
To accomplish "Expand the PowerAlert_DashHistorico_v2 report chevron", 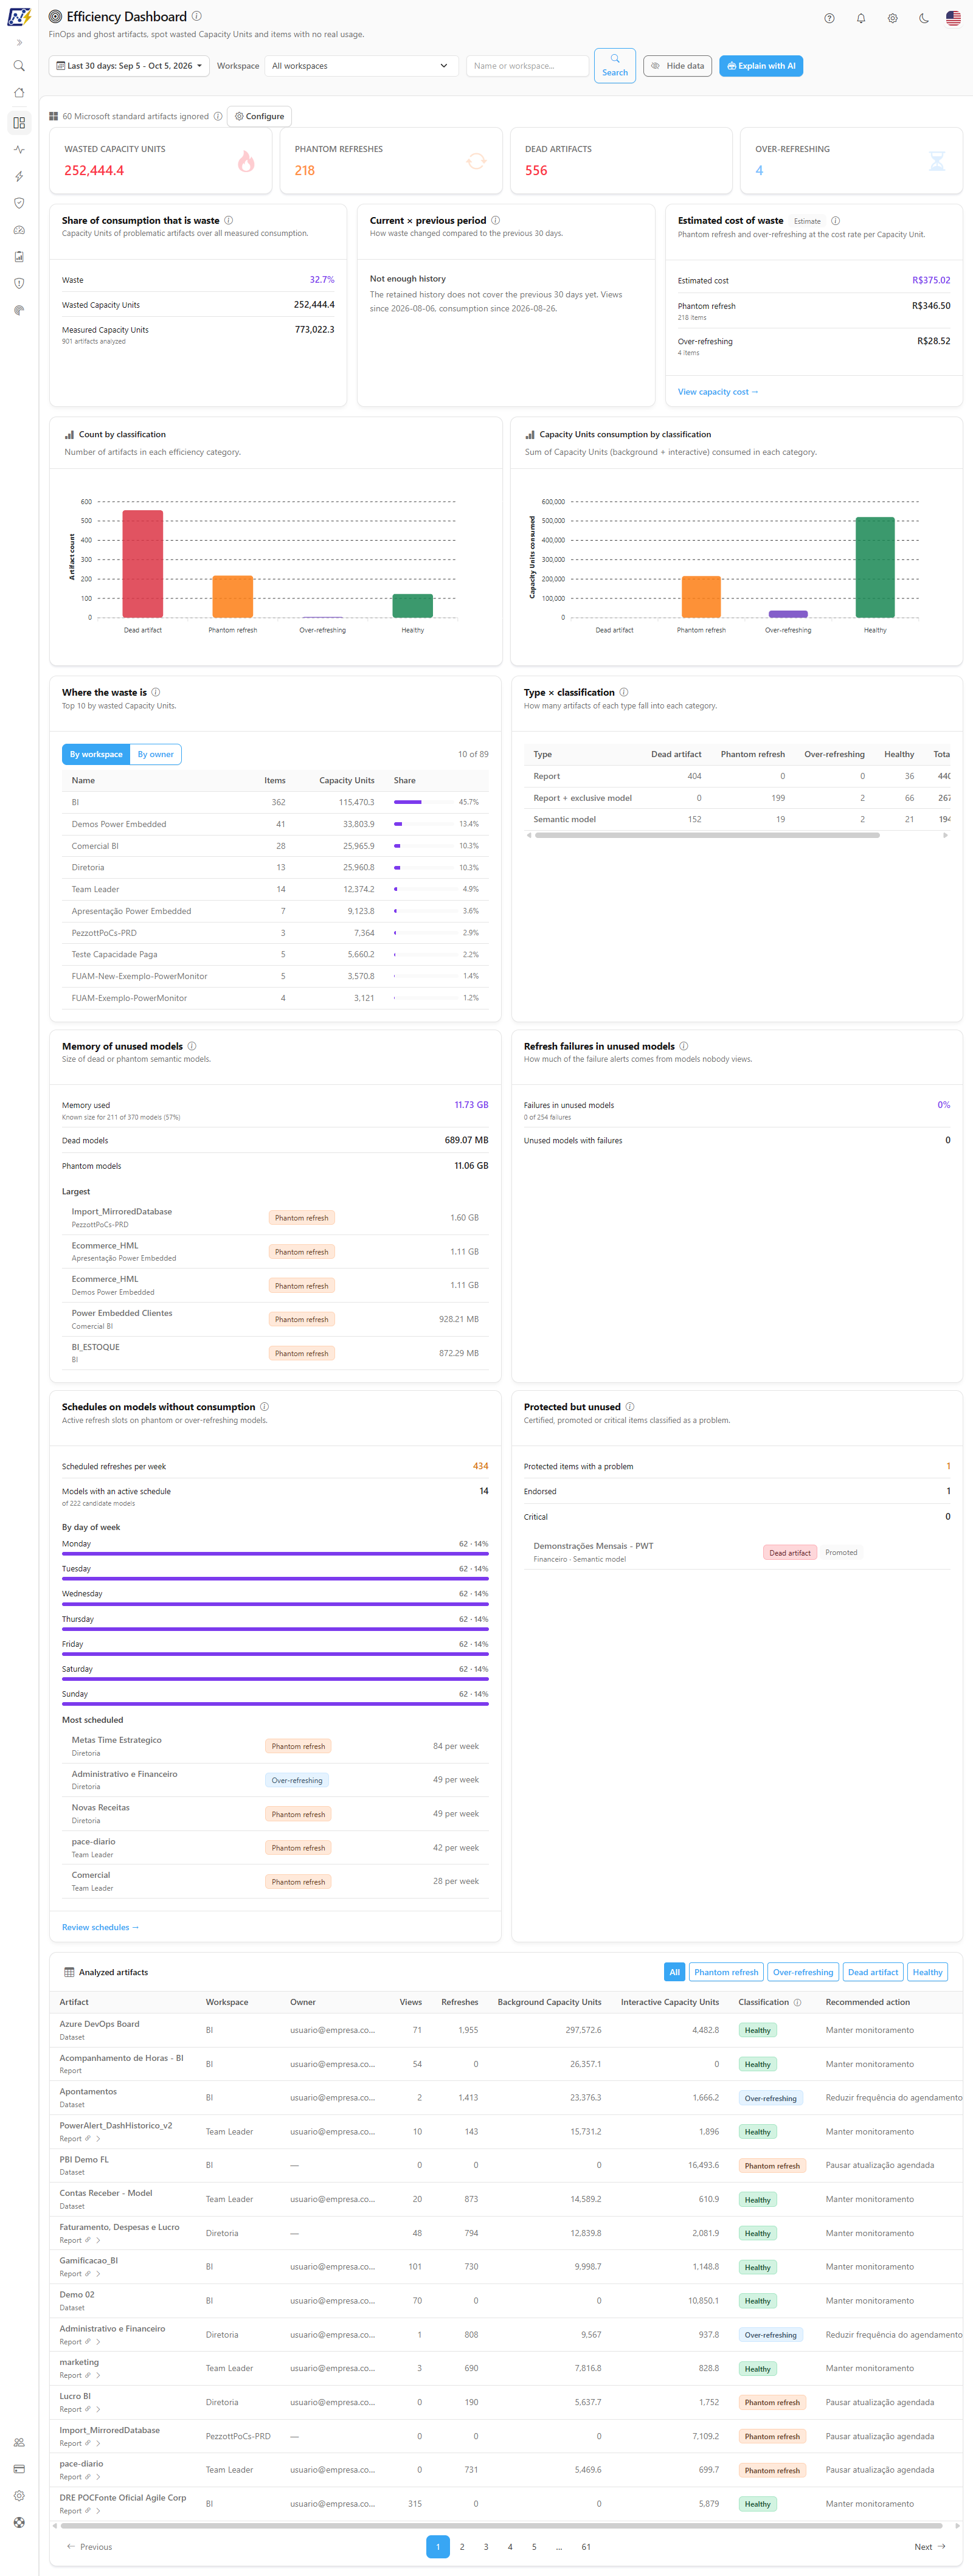I will [98, 2139].
